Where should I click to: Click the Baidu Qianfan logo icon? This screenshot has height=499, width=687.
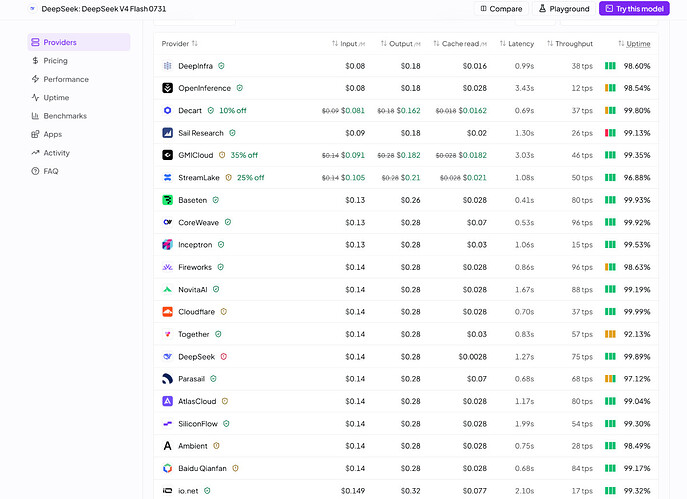(x=167, y=468)
